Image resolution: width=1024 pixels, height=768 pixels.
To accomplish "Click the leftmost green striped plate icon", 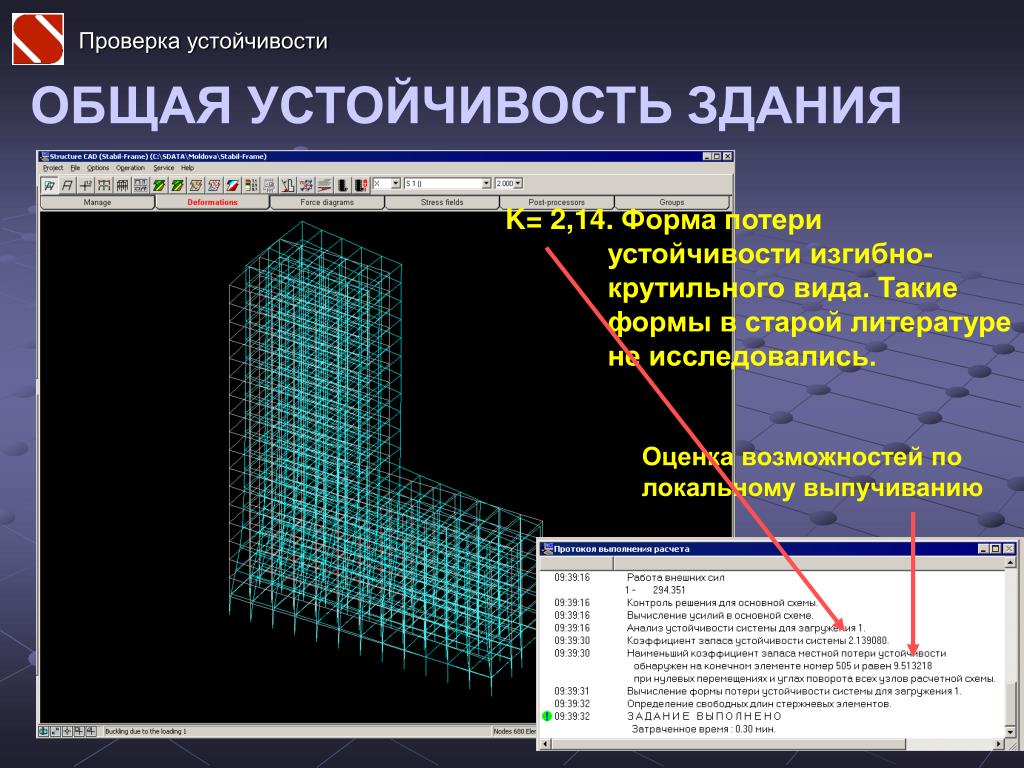I will point(159,185).
